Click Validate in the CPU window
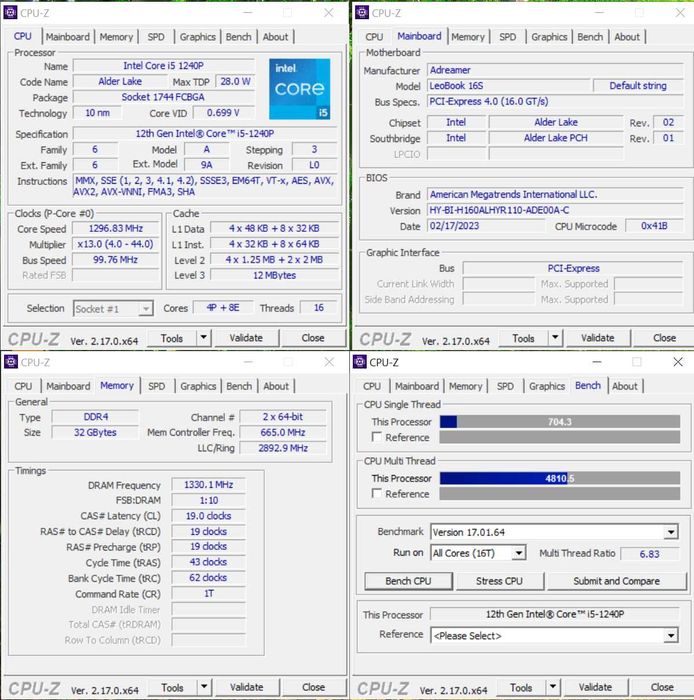 (x=246, y=338)
